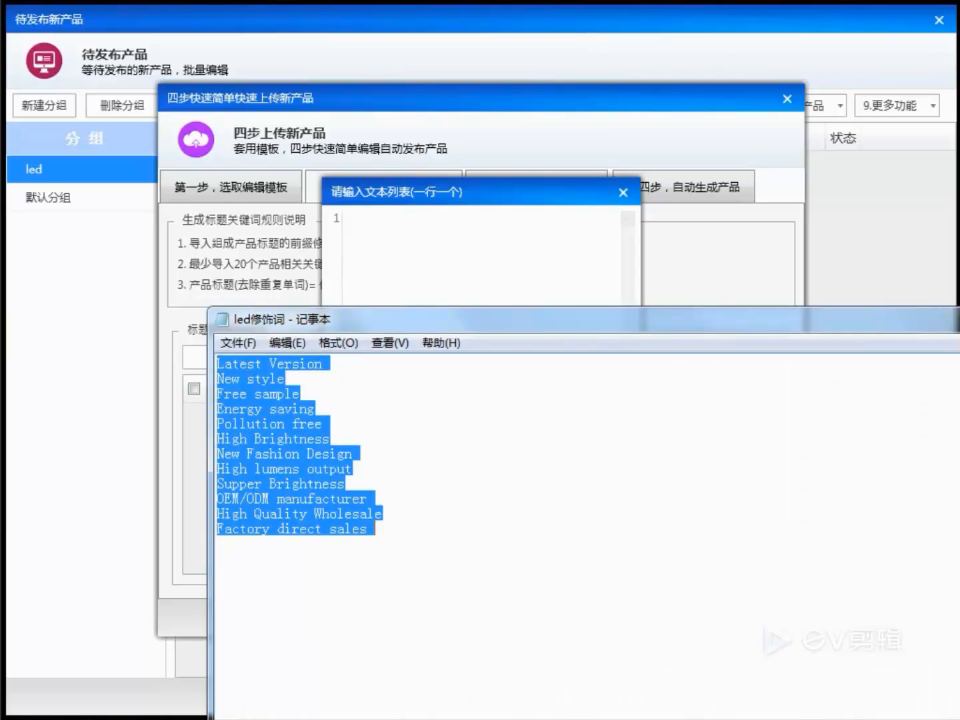Click the red monitor icon for pending products

point(43,61)
